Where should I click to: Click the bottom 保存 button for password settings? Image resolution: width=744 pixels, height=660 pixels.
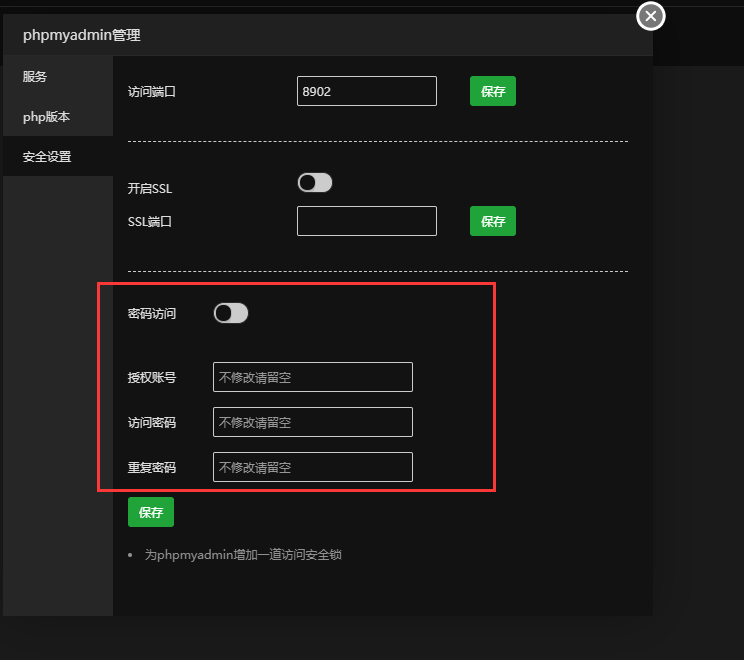[x=151, y=512]
